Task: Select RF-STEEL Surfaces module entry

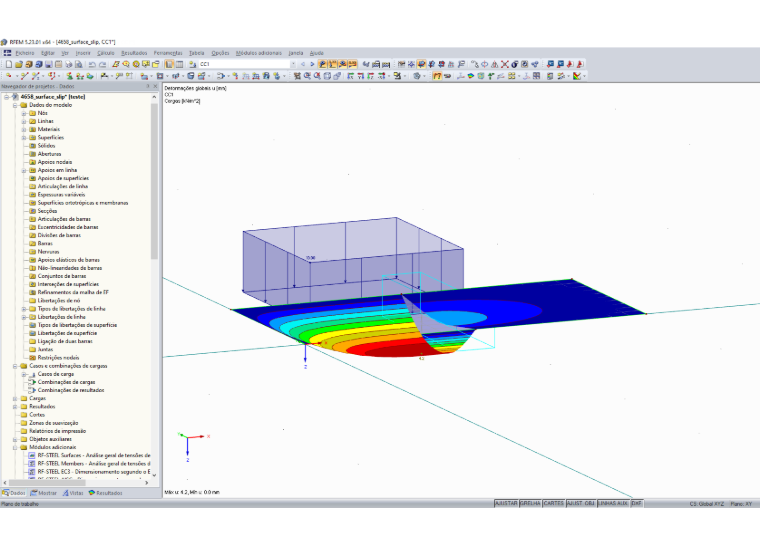Action: [94, 455]
